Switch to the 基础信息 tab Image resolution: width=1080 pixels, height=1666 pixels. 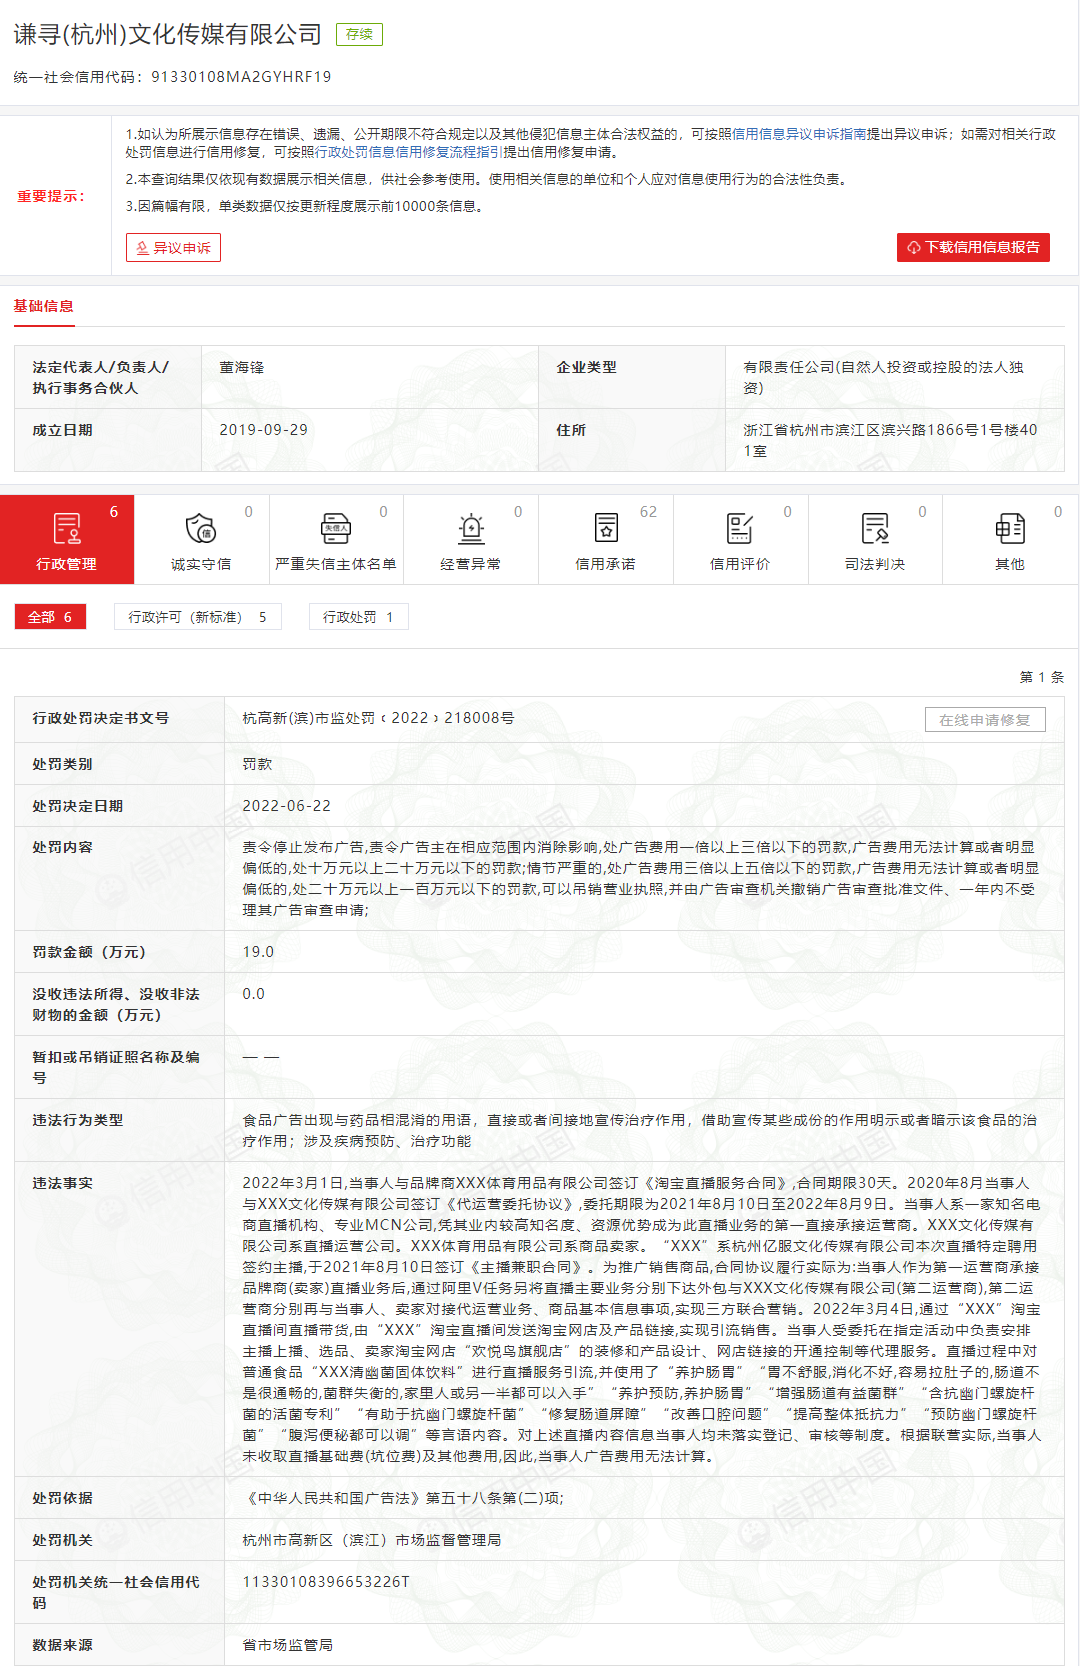coord(43,306)
